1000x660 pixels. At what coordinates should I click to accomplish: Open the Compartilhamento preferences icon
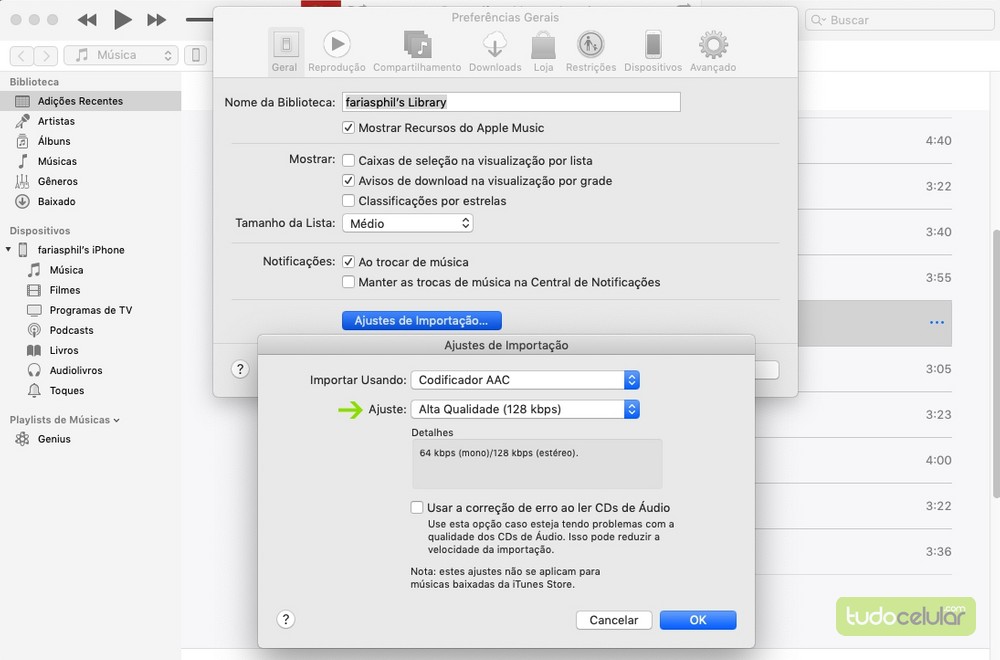417,45
